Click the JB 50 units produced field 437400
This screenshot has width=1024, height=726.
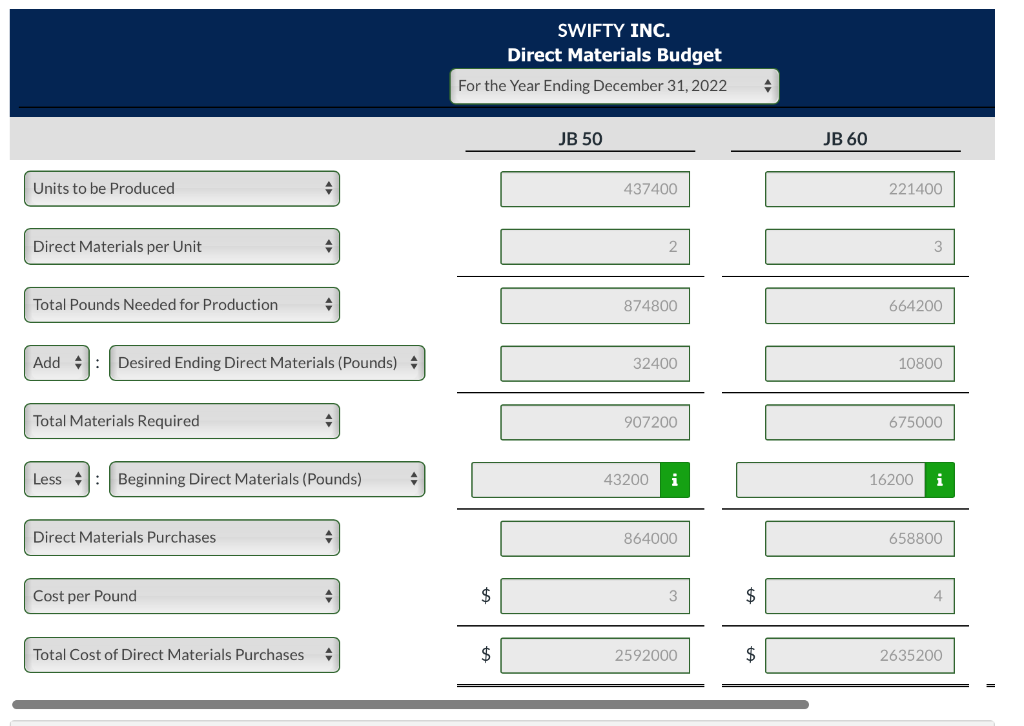coord(595,189)
